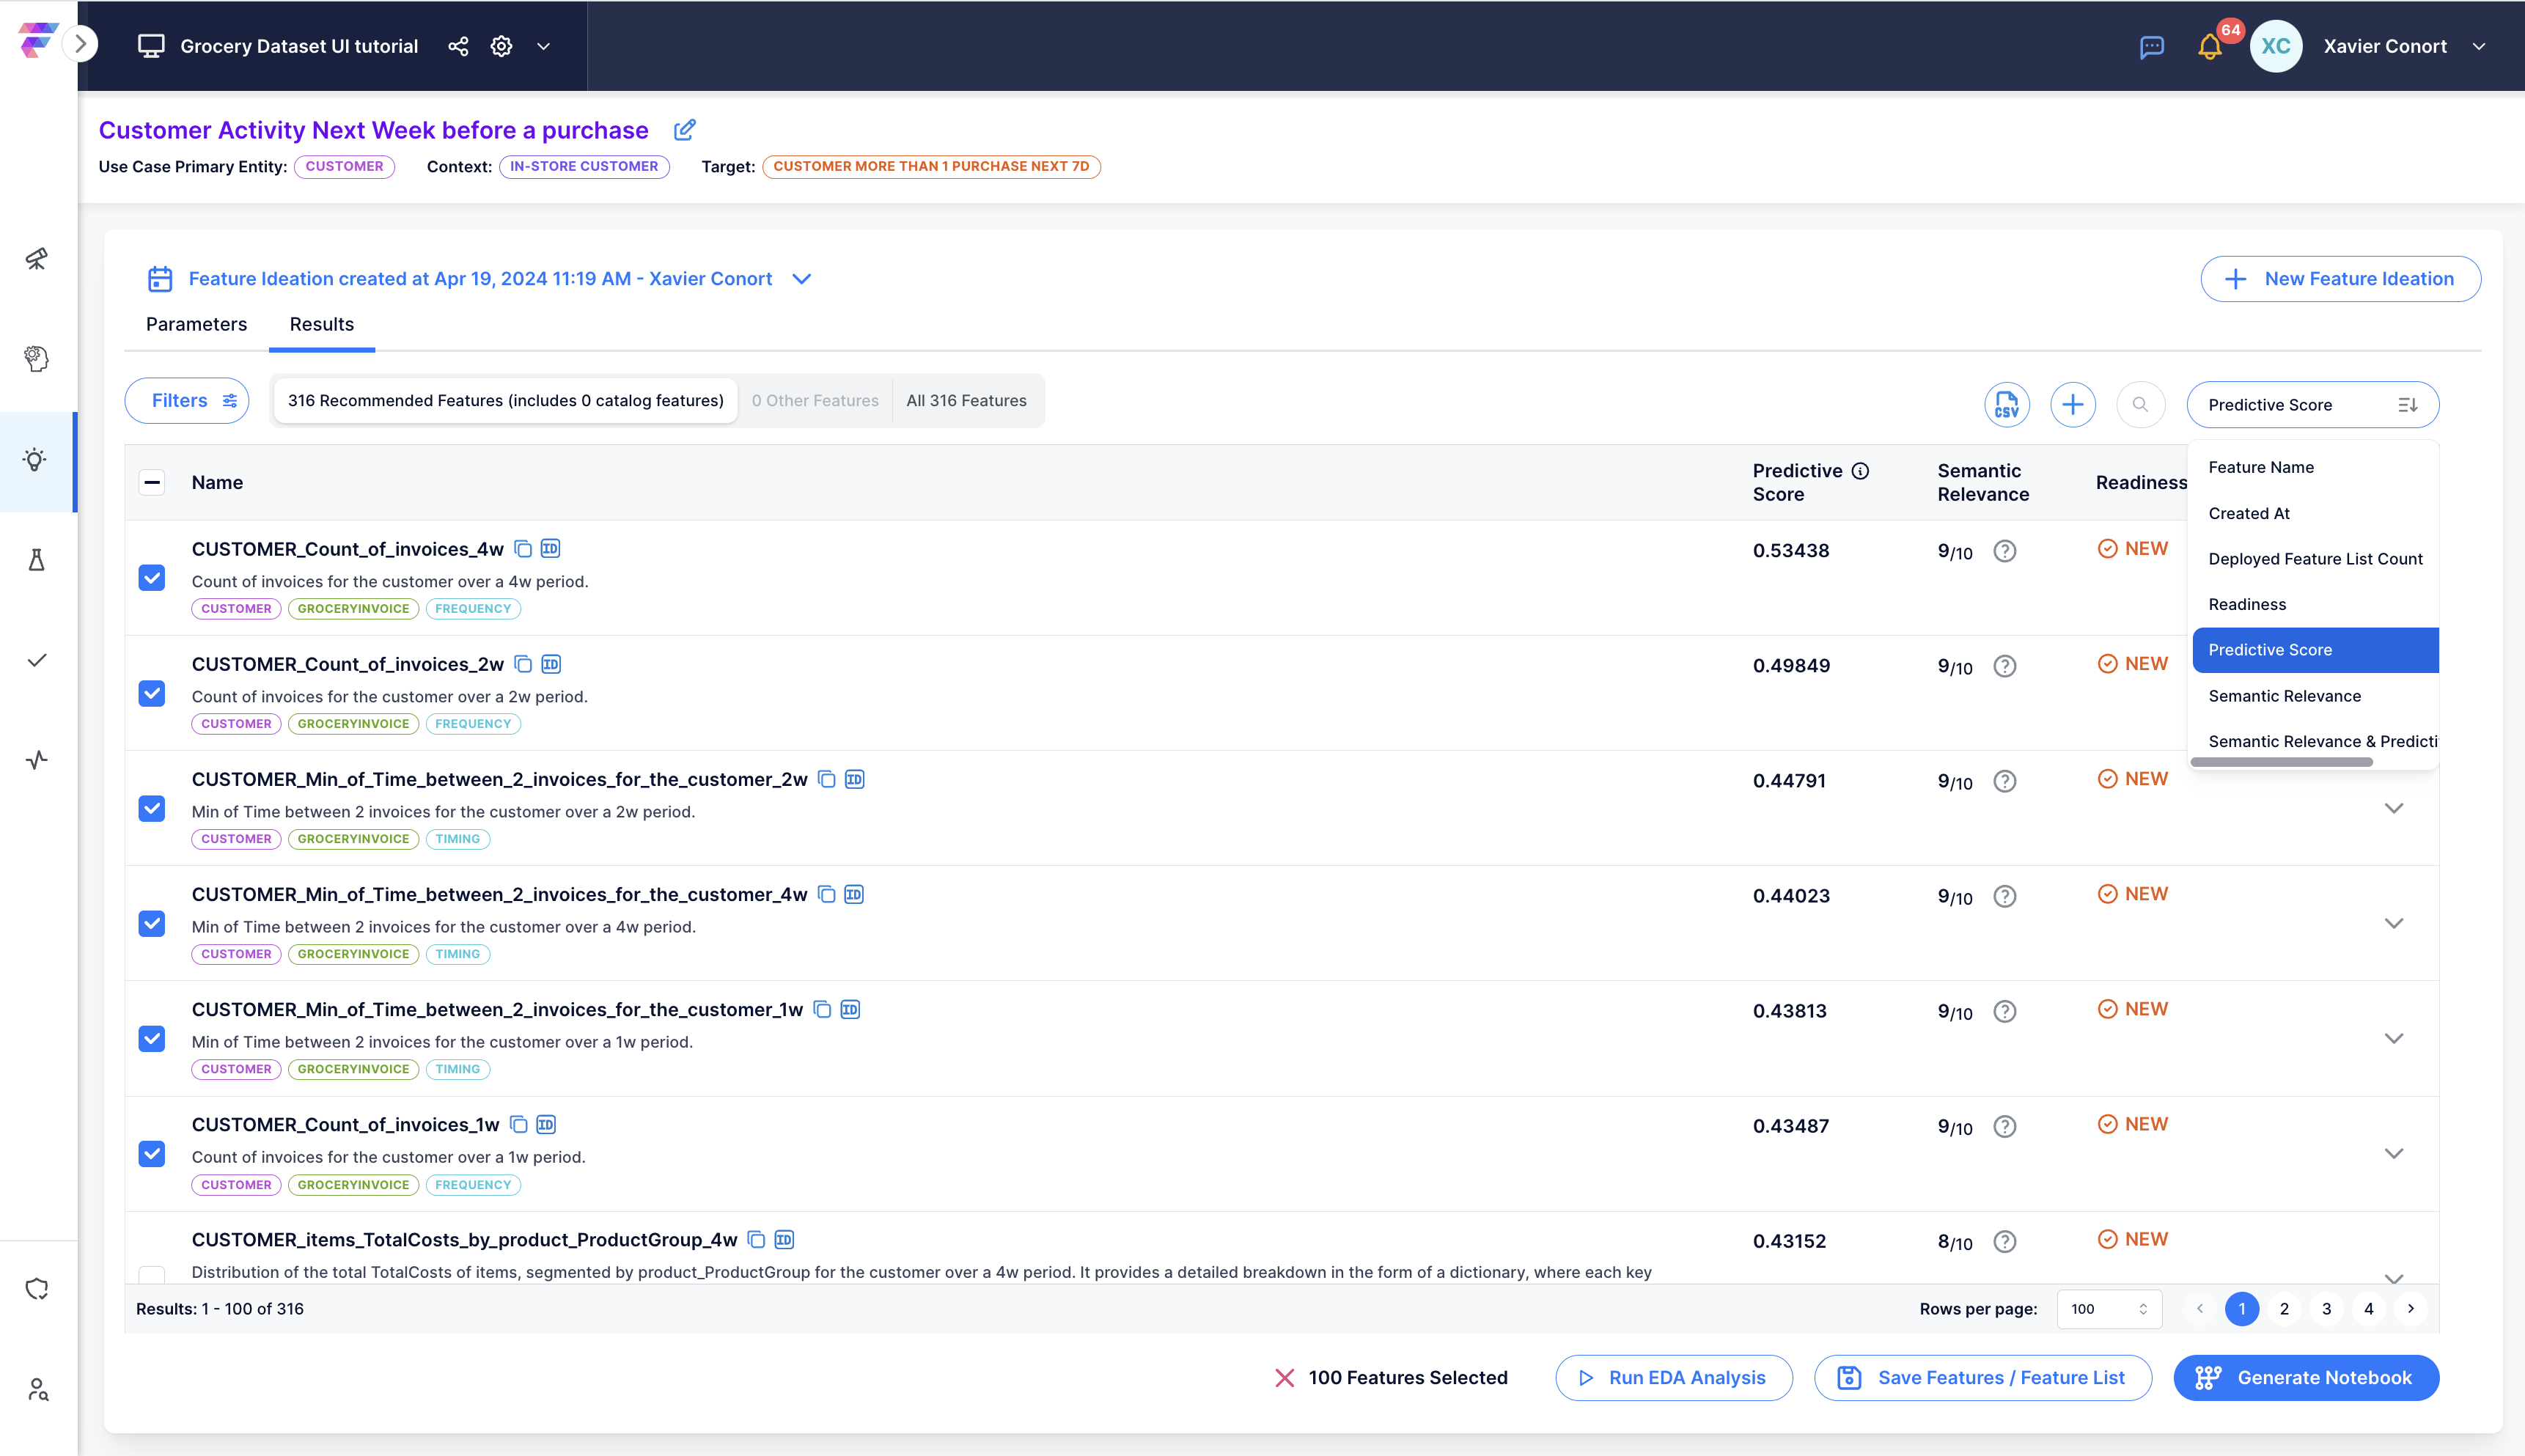The image size is (2525, 1456).
Task: Open the flask experiment sidebar icon
Action: click(37, 560)
